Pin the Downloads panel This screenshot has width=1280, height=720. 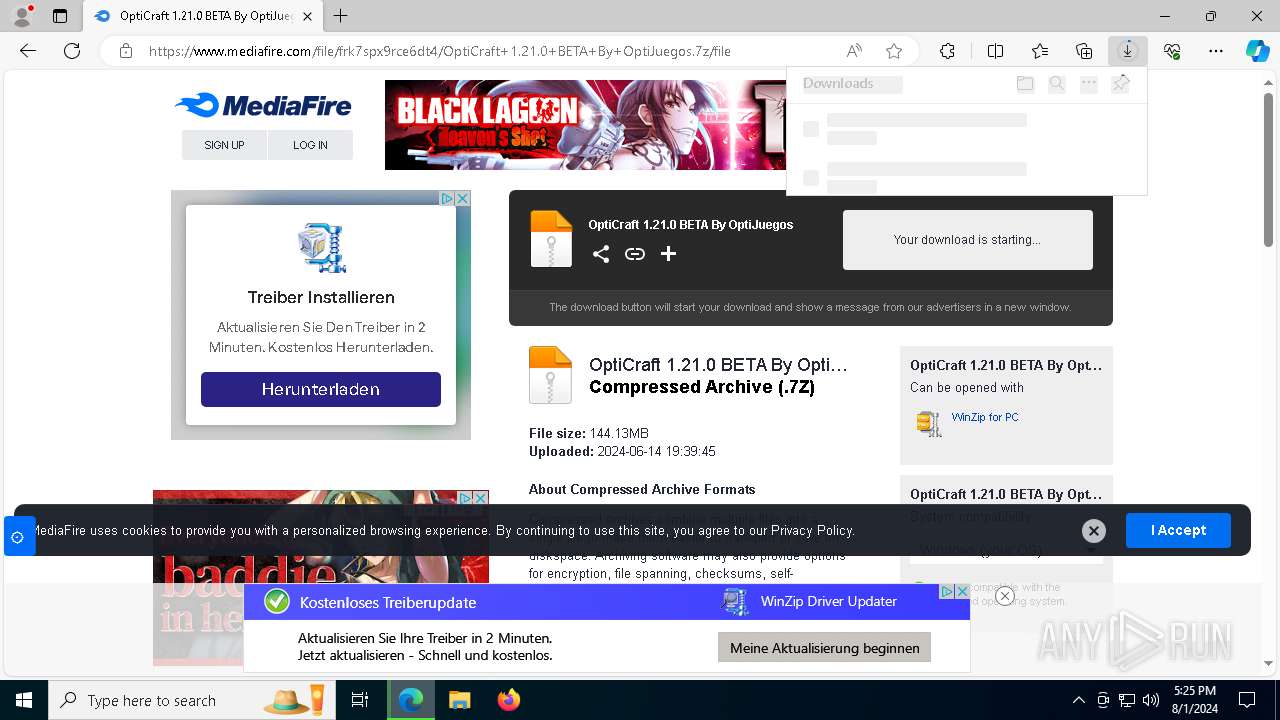click(x=1121, y=84)
